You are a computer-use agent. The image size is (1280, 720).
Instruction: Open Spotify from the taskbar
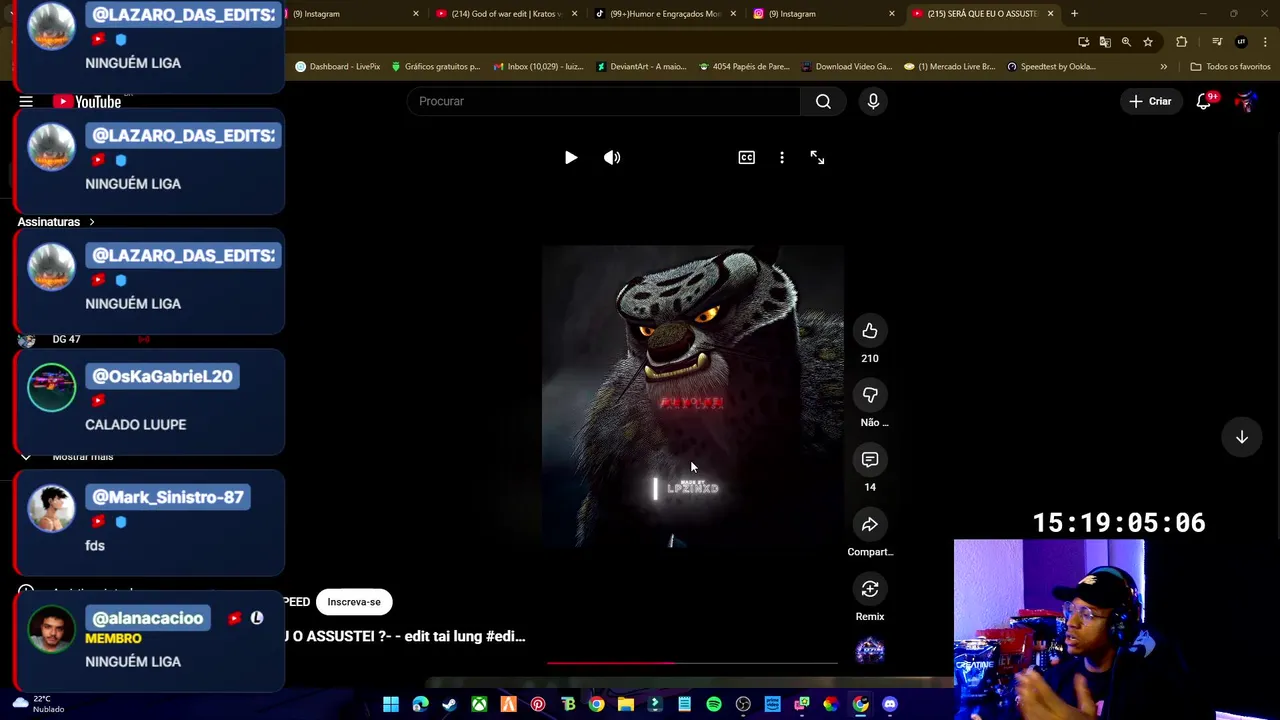coord(714,704)
